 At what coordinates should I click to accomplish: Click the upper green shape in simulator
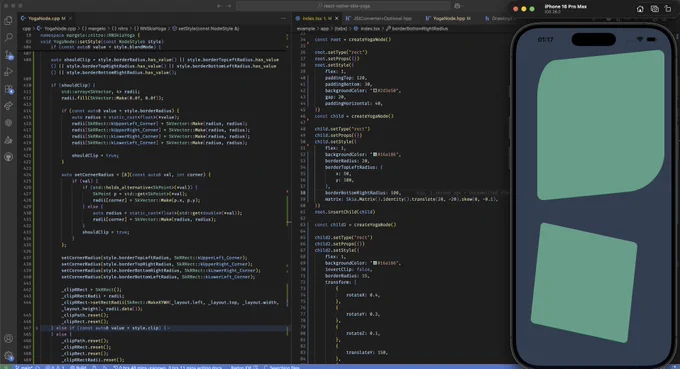point(601,125)
